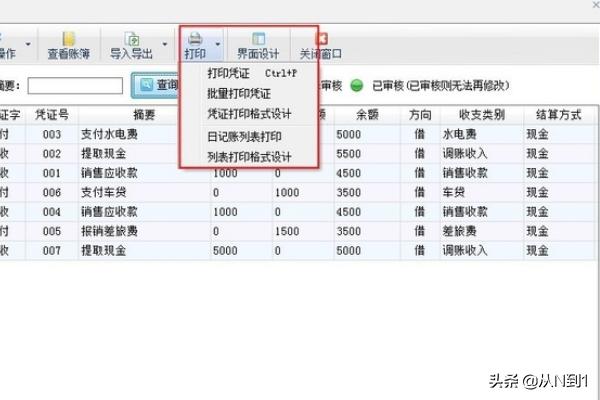
Task: Choose 批量打印凭证 from print menu
Action: pos(239,93)
